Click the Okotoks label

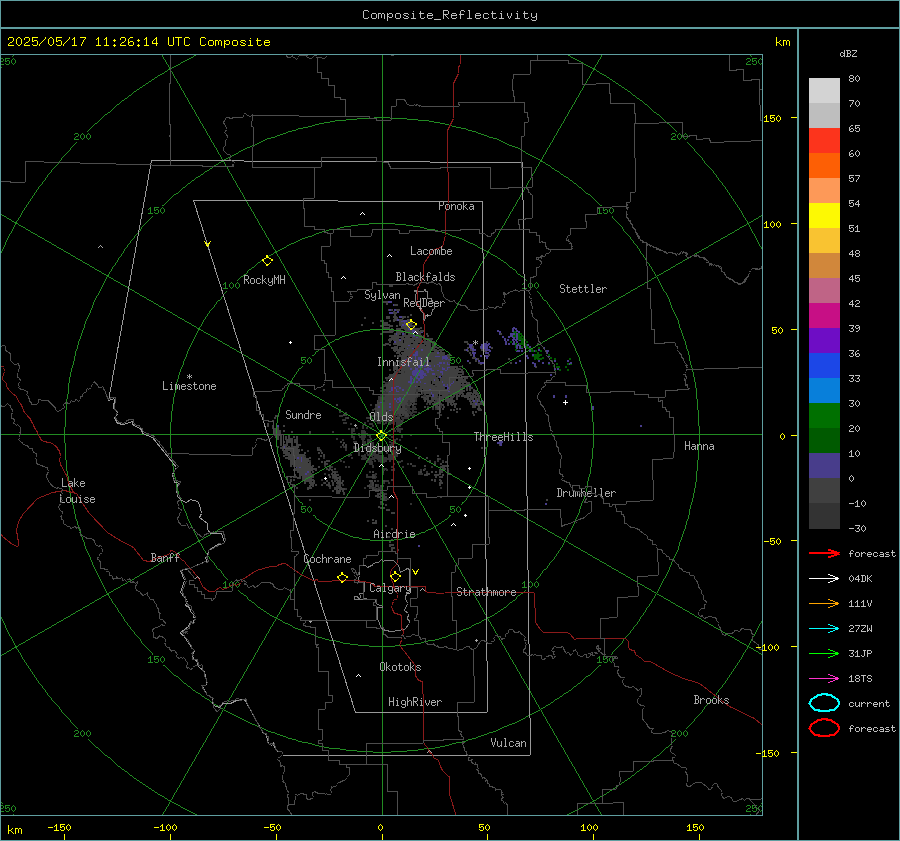(x=400, y=667)
